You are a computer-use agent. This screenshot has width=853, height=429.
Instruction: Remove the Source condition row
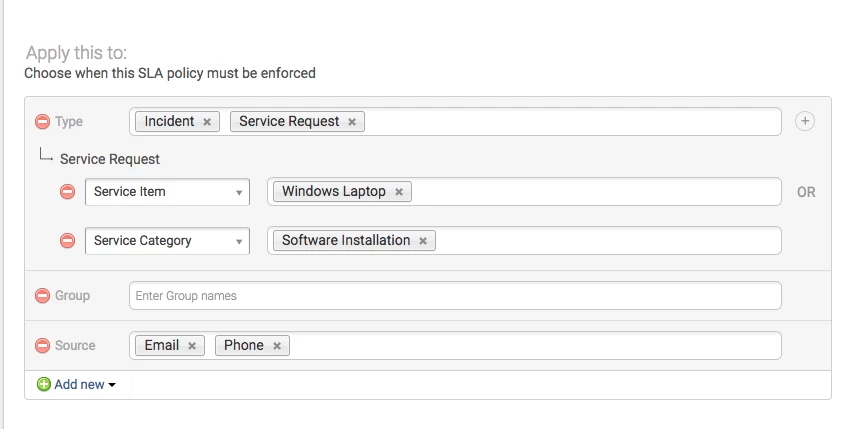coord(42,345)
